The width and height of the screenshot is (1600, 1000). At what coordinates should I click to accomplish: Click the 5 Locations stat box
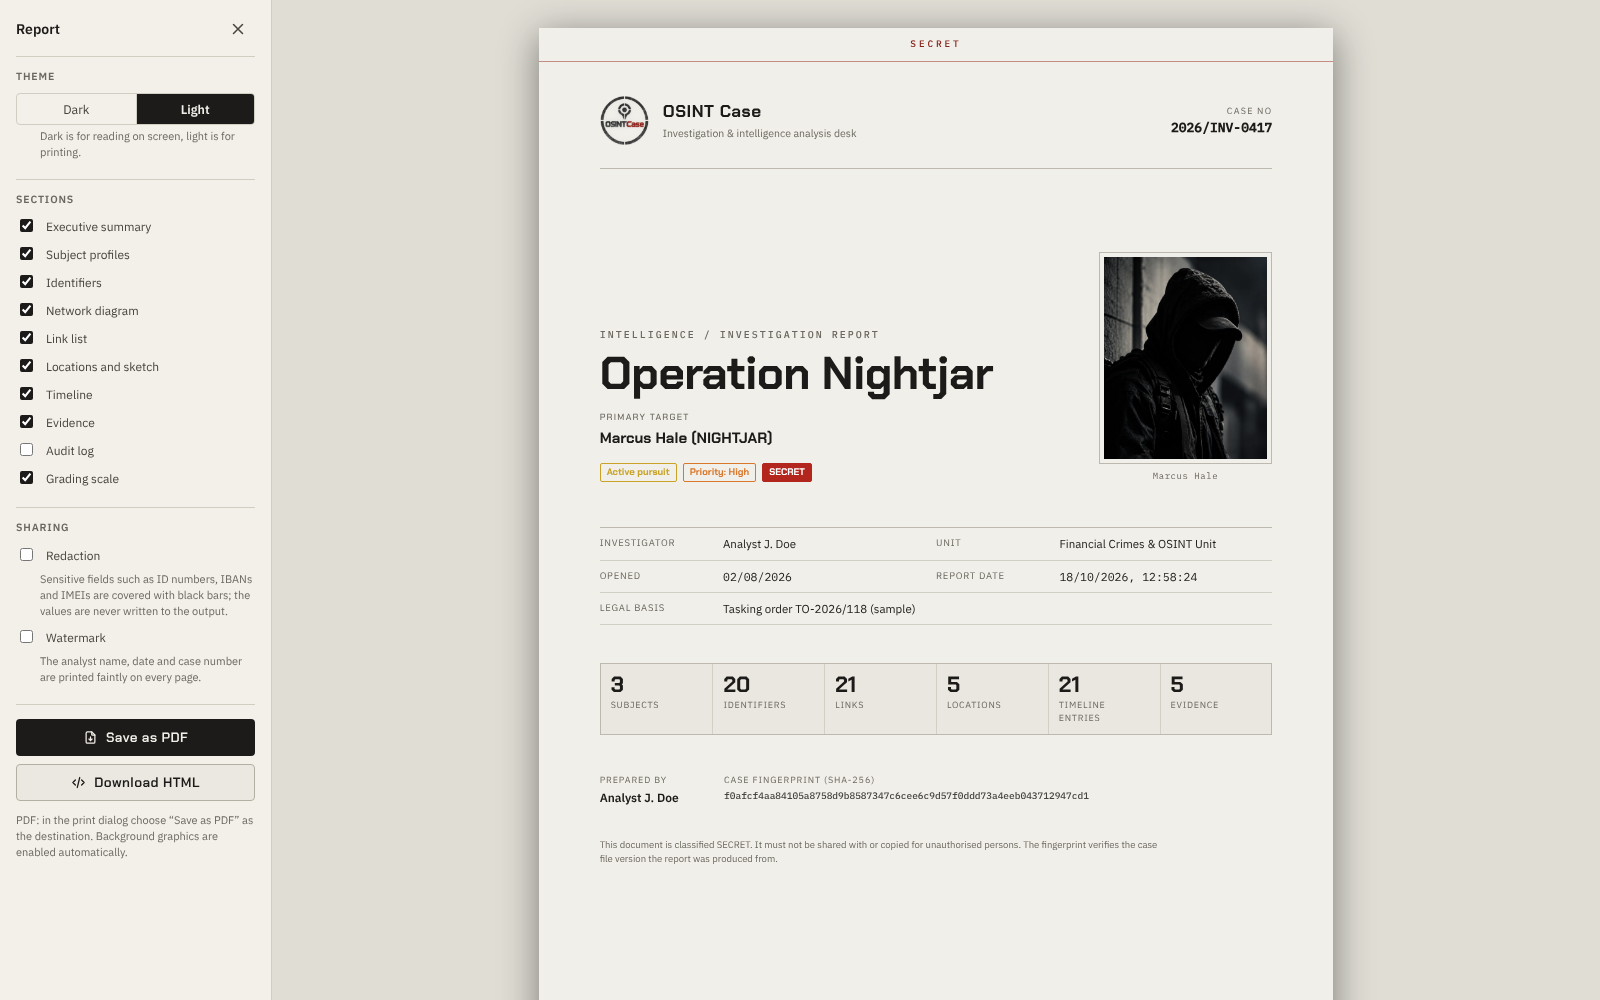click(992, 699)
